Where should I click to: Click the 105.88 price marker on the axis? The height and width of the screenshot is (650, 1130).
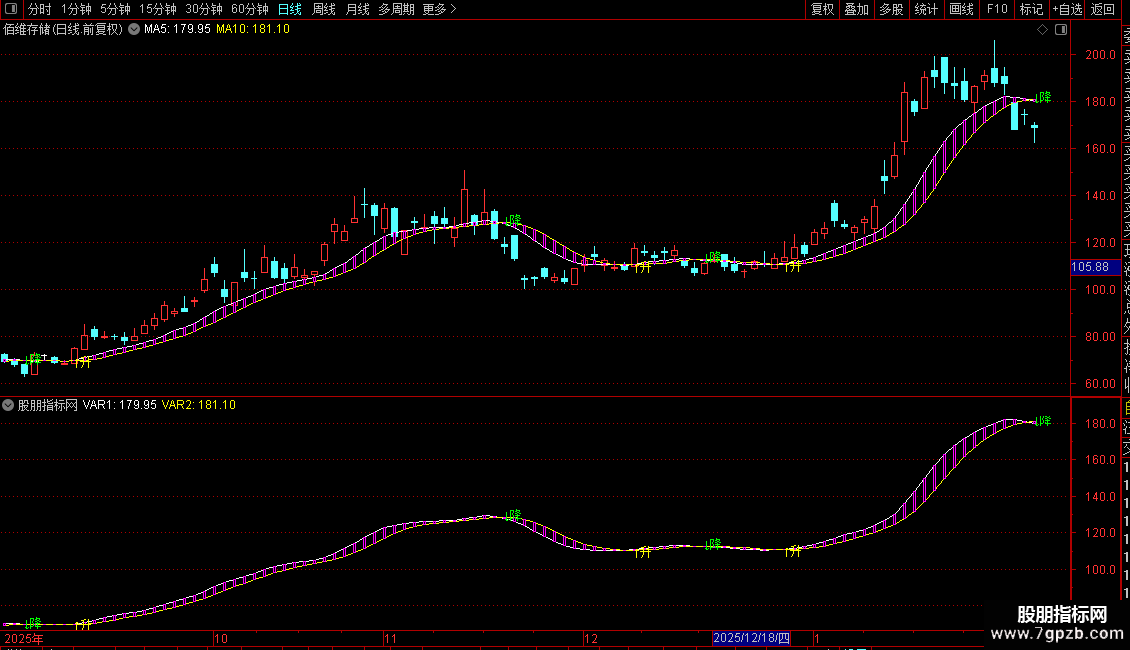(1095, 267)
